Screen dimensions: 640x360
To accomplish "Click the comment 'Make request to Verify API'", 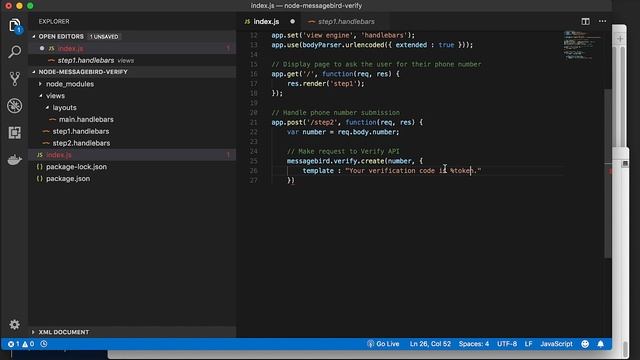I will (343, 151).
